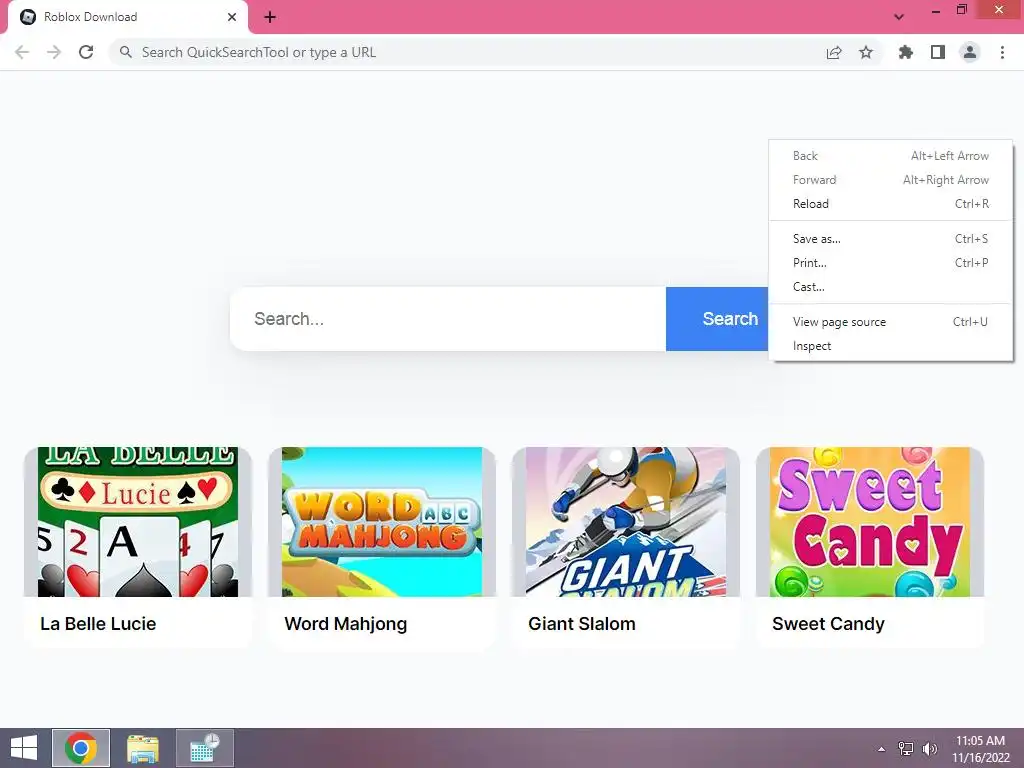Image resolution: width=1024 pixels, height=768 pixels.
Task: Choose Forward in the context menu
Action: pyautogui.click(x=891, y=180)
